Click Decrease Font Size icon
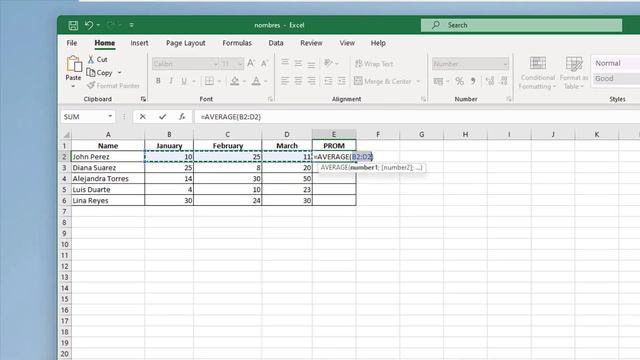The image size is (640, 360). tap(264, 63)
